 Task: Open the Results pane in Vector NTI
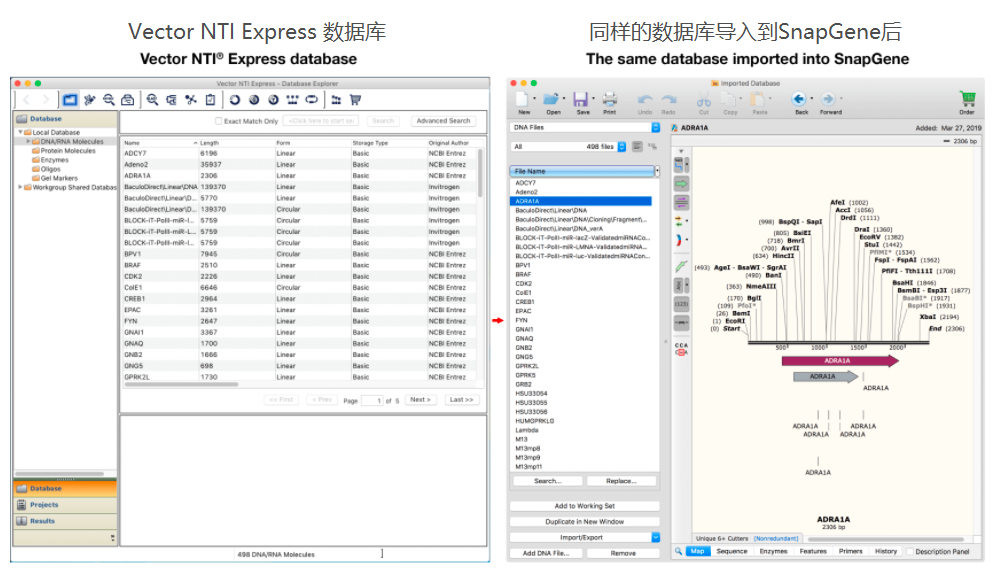(x=64, y=521)
